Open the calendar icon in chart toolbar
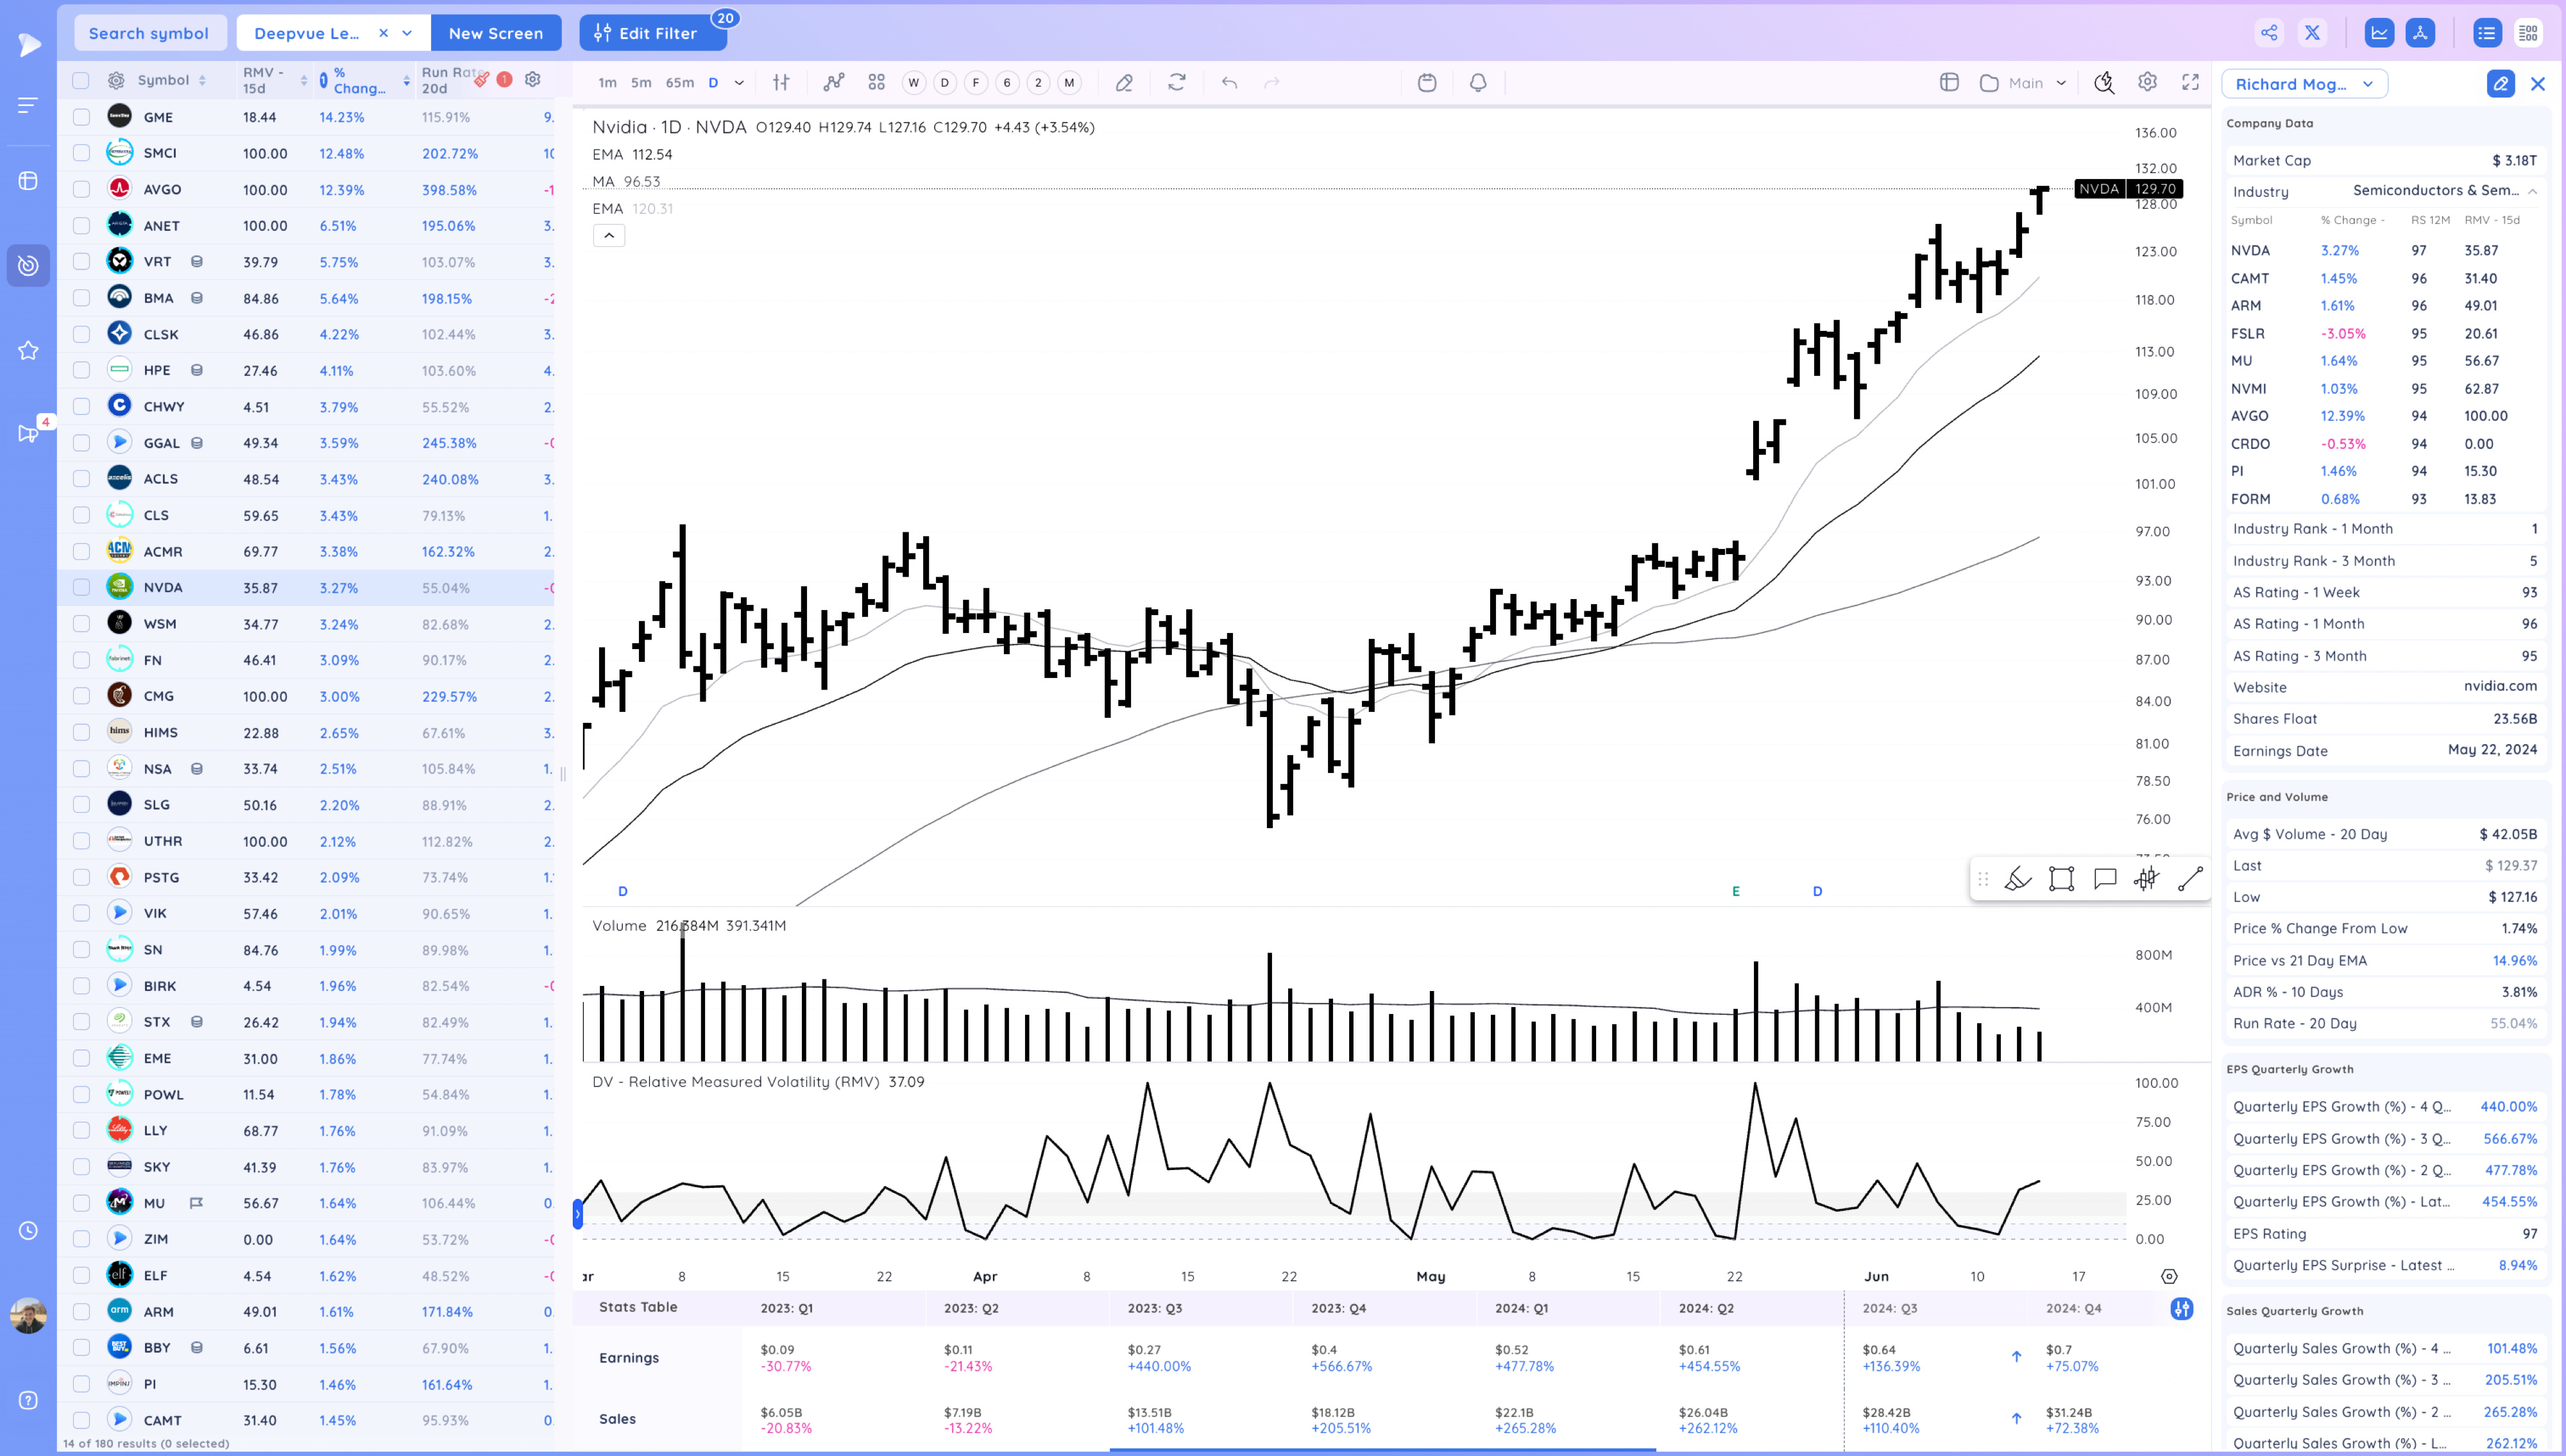 [1427, 82]
